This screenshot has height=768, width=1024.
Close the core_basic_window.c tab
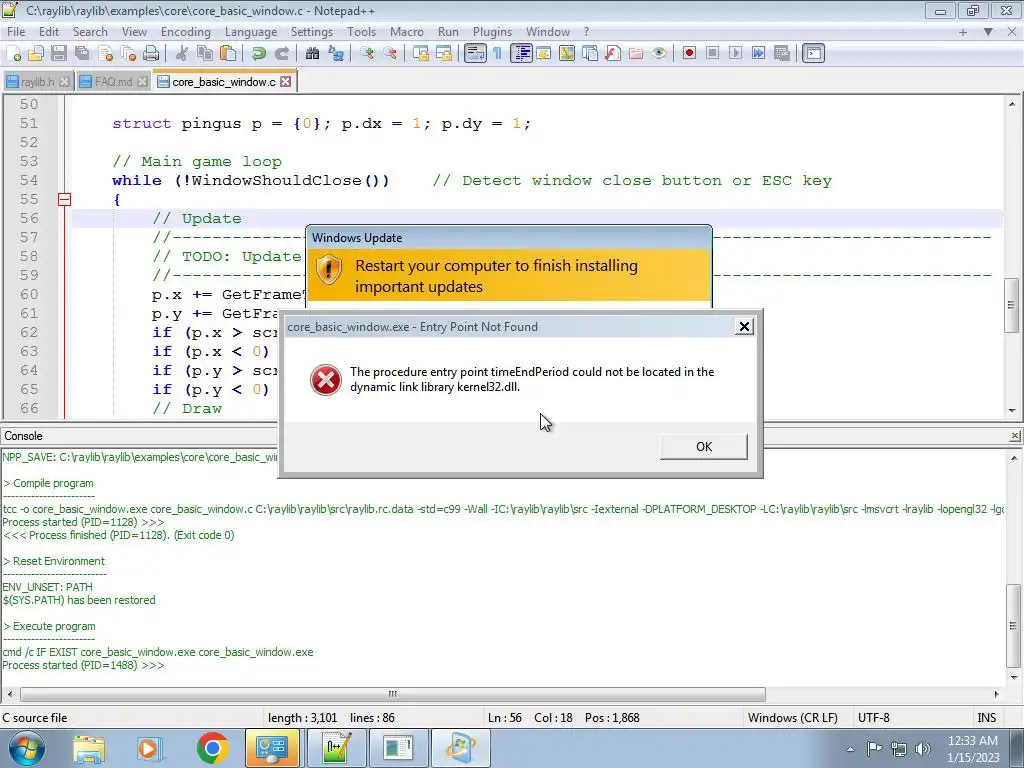(x=285, y=82)
